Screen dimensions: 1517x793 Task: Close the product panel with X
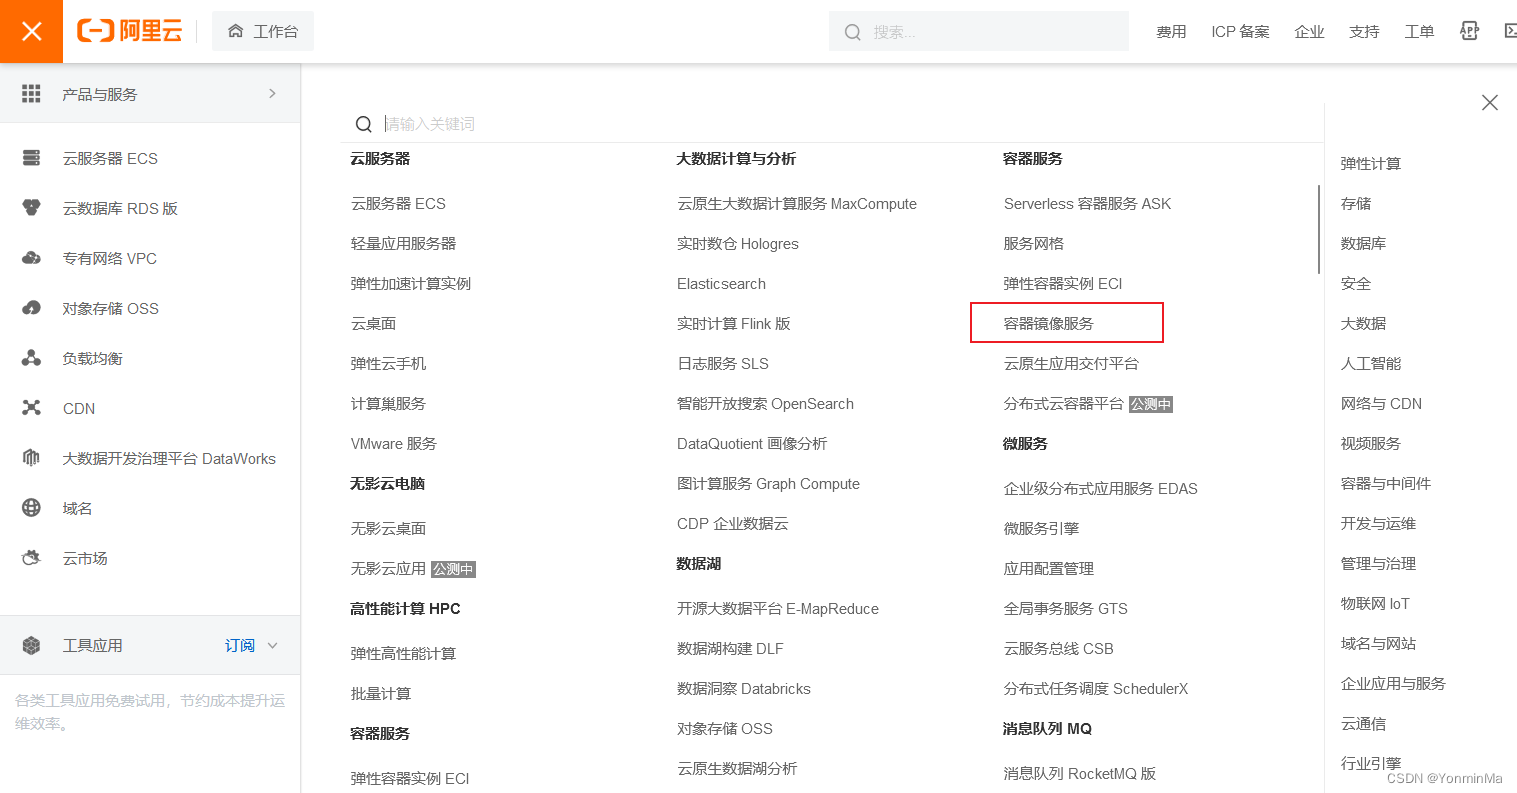coord(1489,102)
